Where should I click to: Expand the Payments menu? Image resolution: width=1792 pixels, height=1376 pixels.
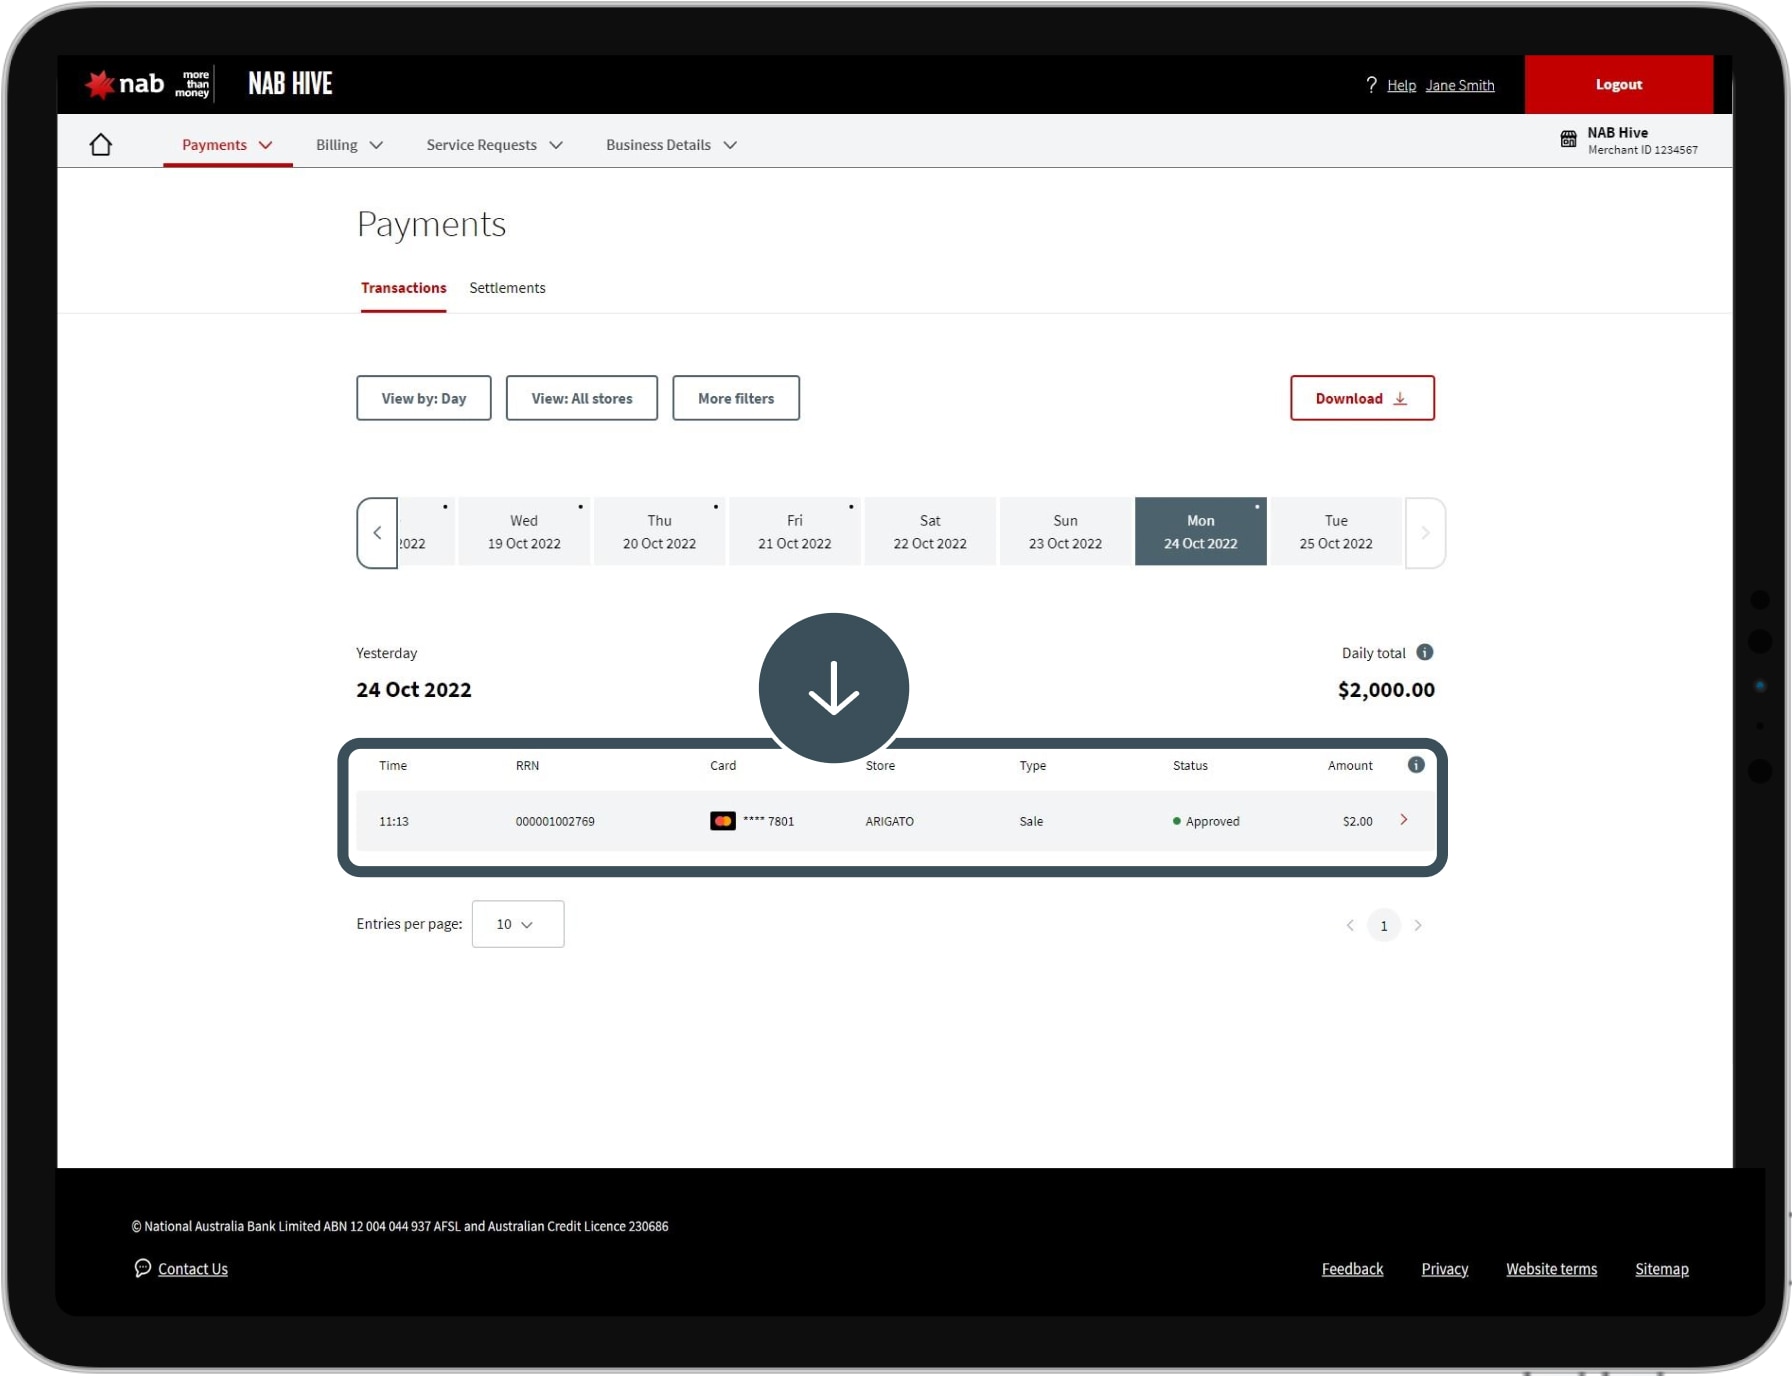[227, 145]
